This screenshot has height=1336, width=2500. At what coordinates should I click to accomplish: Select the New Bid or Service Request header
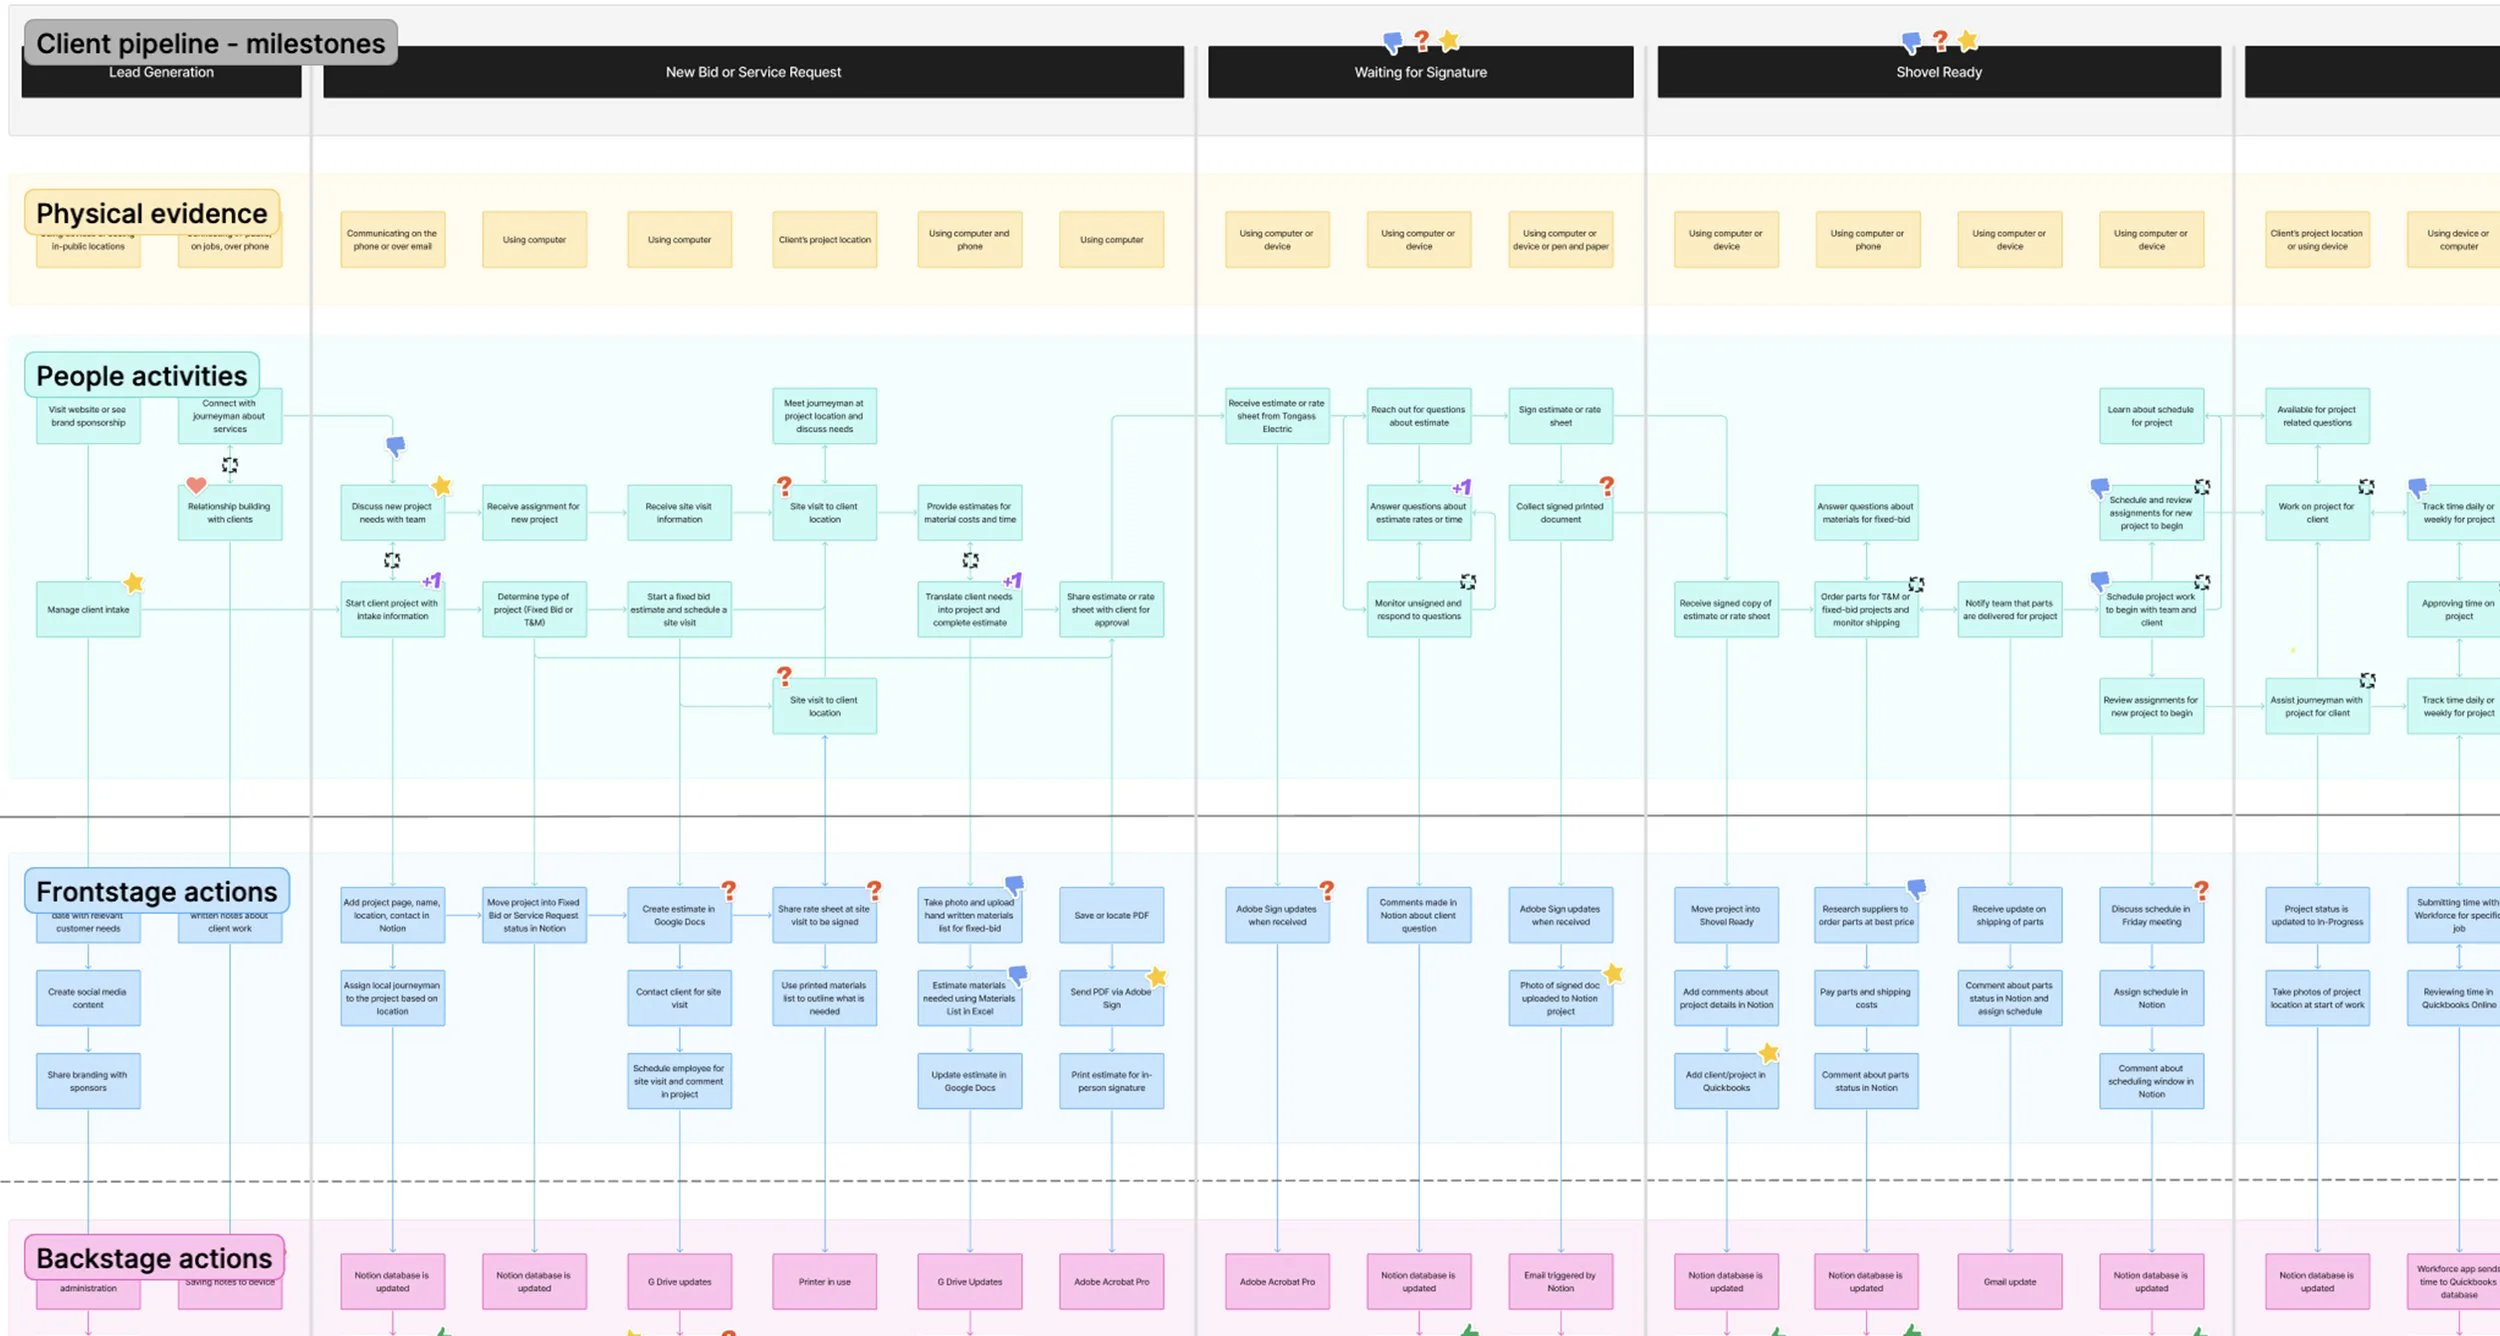(753, 72)
